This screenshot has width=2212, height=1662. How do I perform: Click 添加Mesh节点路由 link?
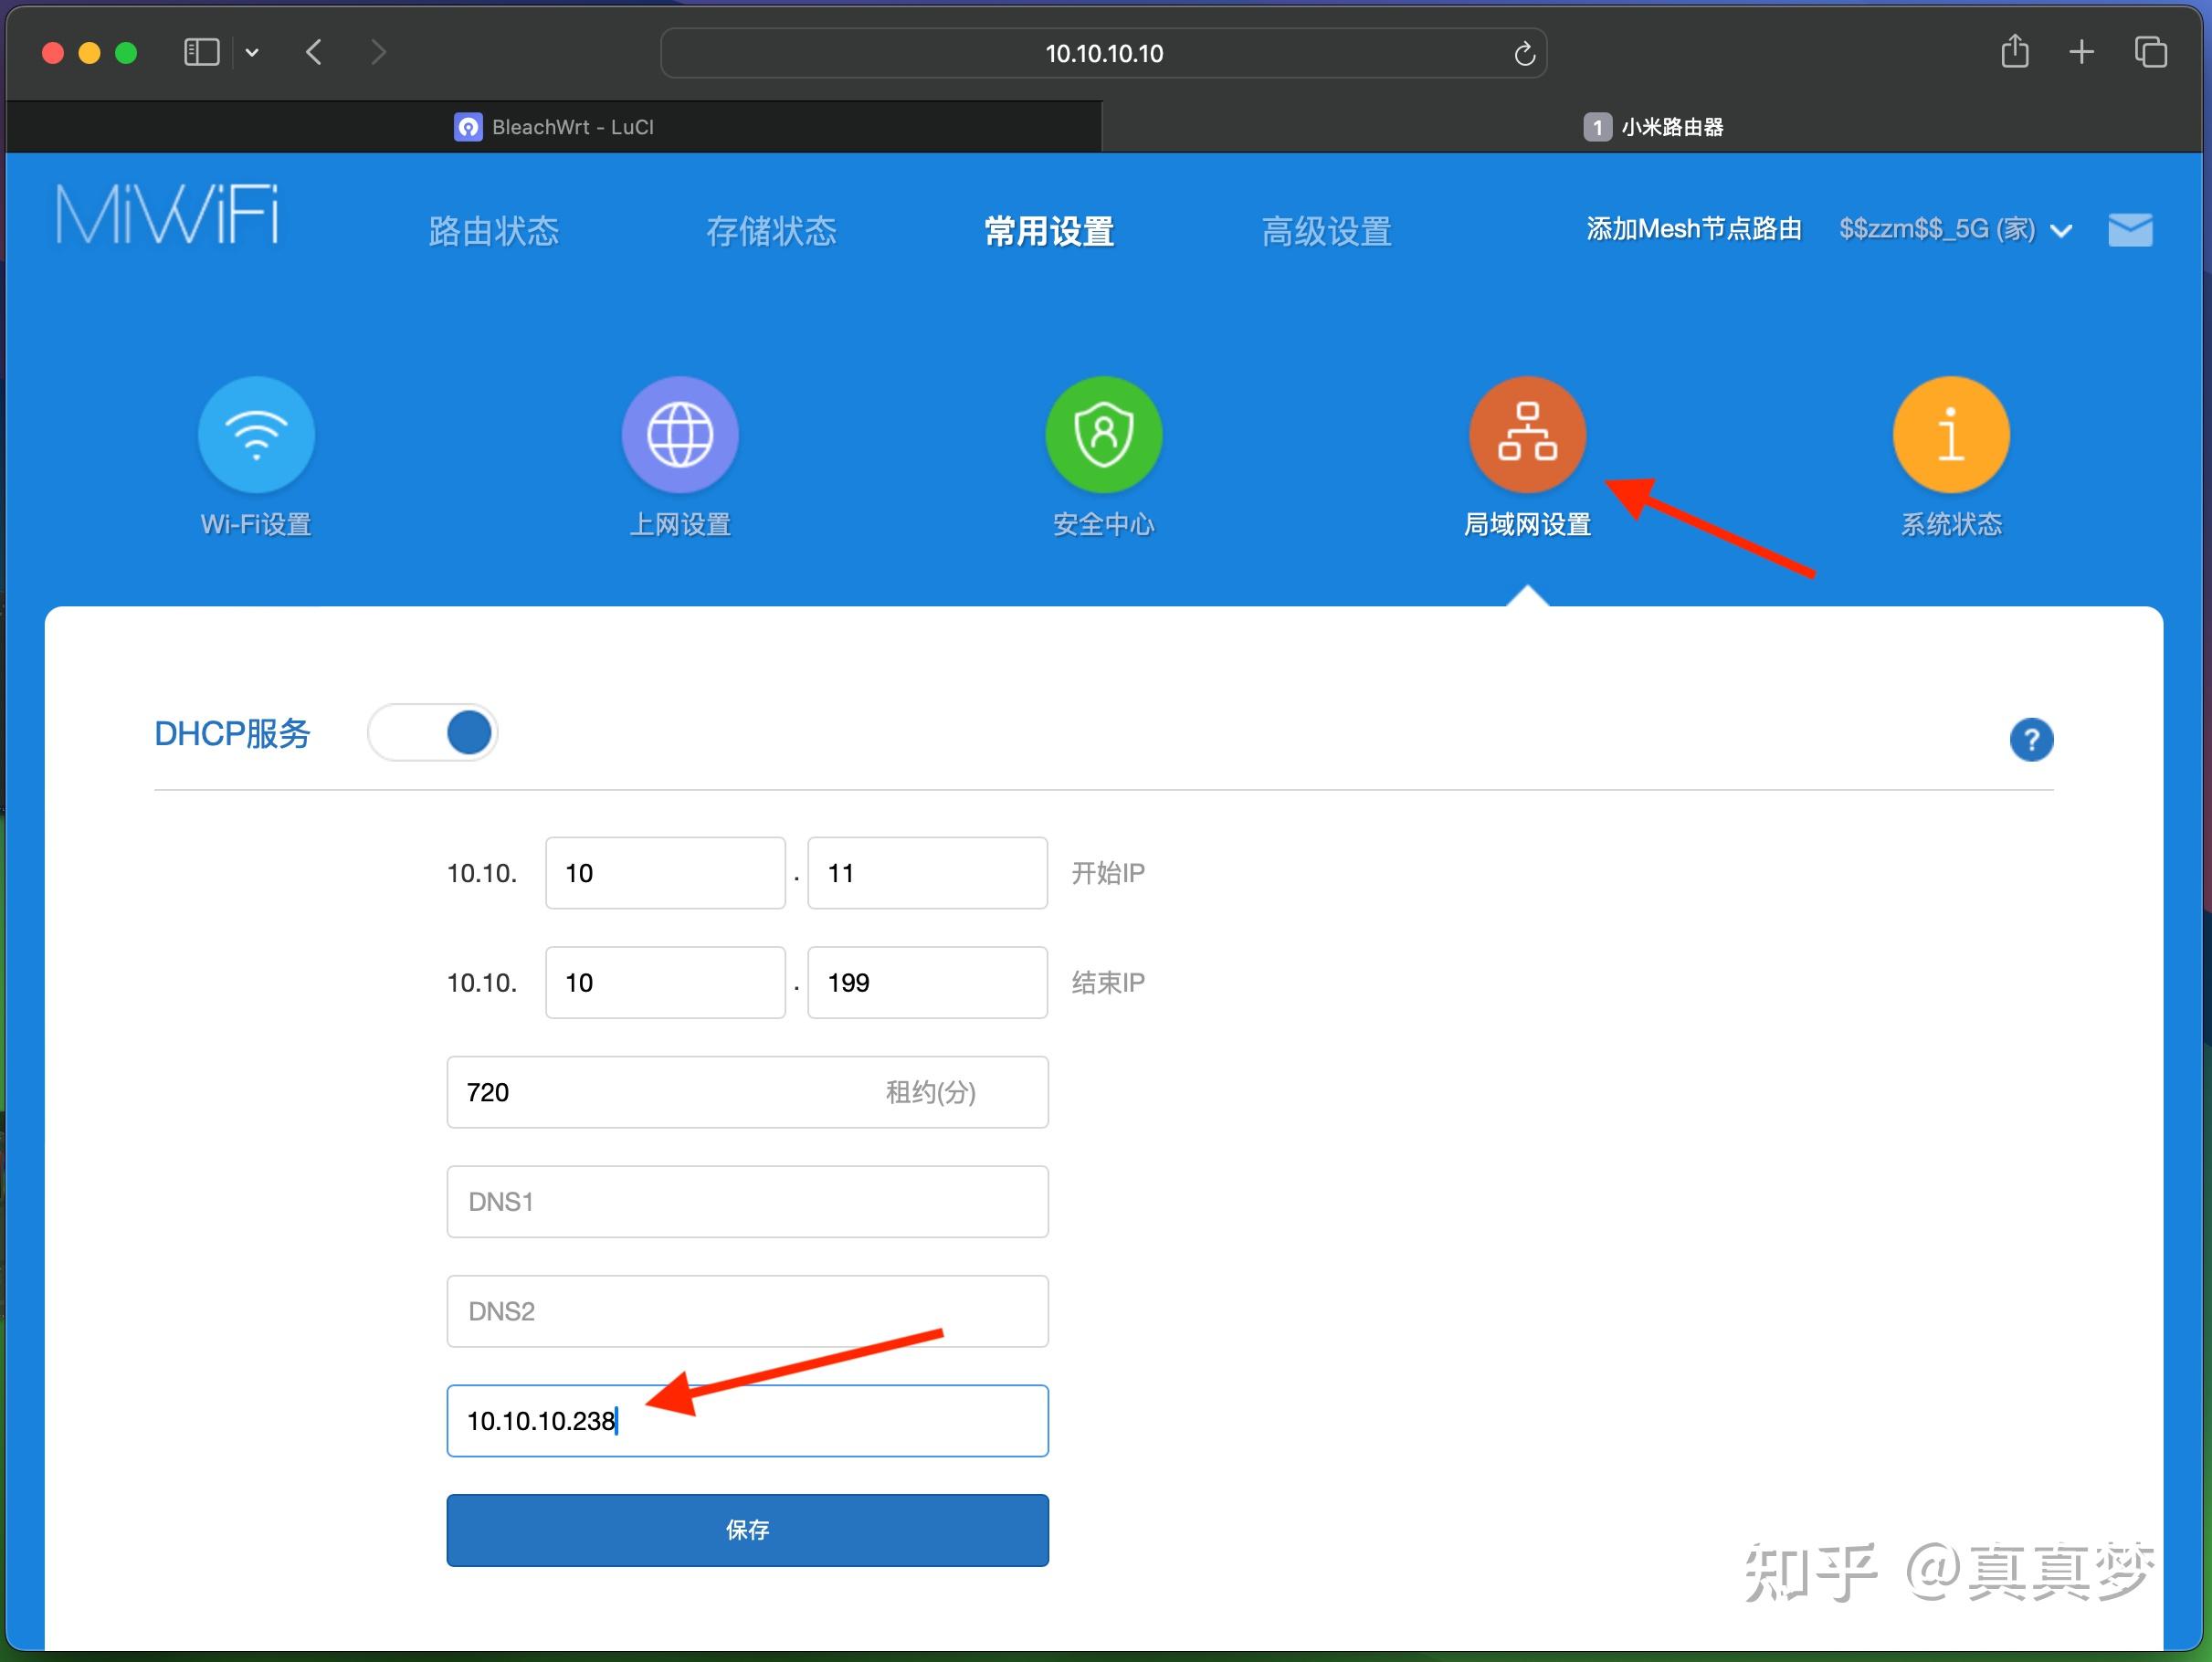pyautogui.click(x=1692, y=229)
